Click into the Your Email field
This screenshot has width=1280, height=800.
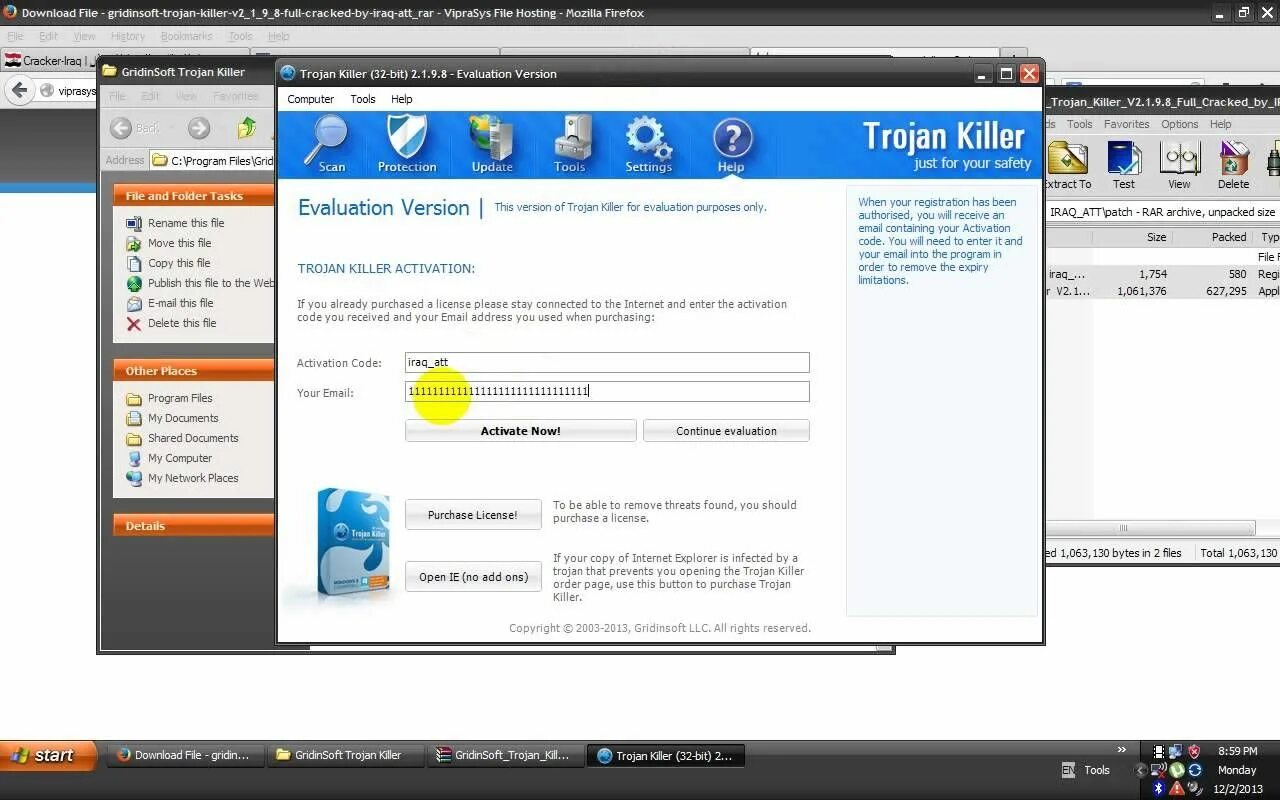[607, 391]
